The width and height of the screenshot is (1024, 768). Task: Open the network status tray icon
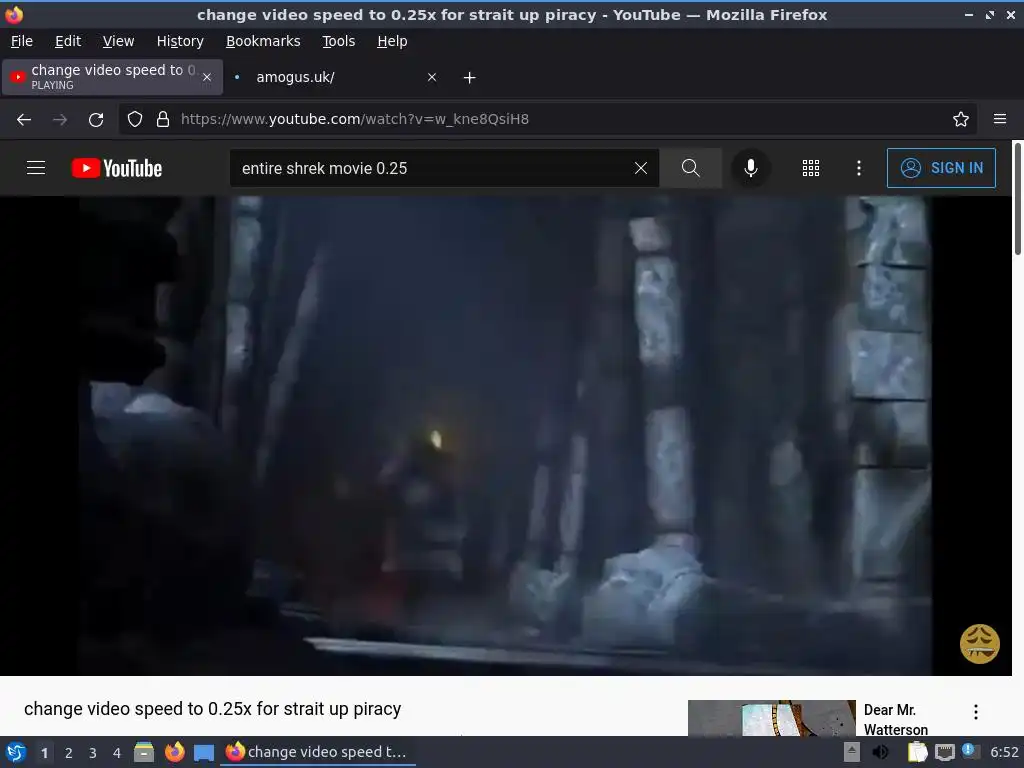click(944, 752)
